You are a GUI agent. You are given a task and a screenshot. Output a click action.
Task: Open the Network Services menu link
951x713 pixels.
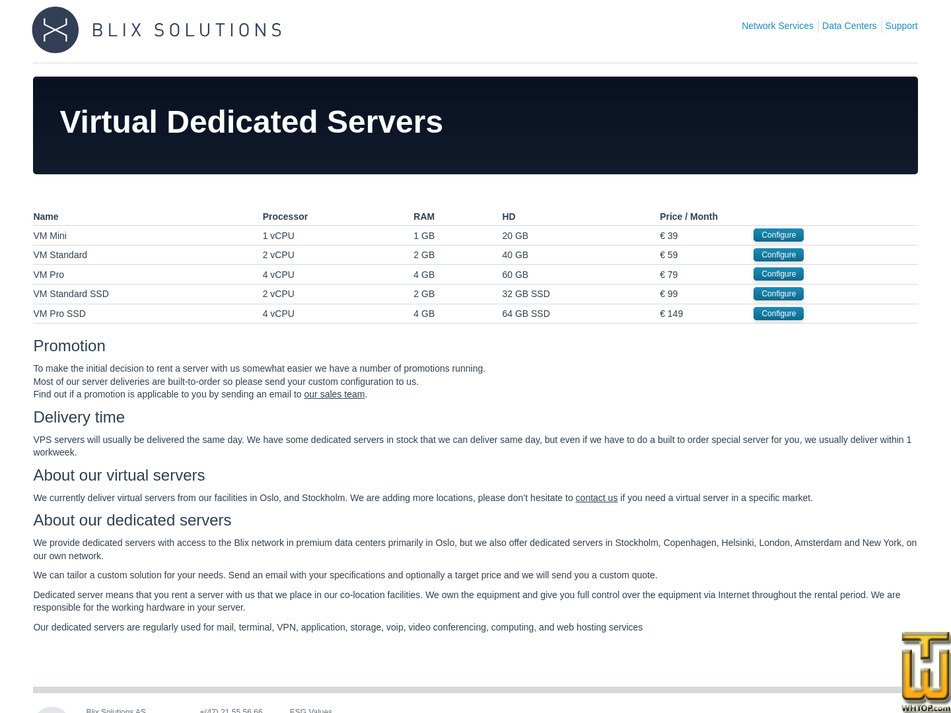click(777, 26)
